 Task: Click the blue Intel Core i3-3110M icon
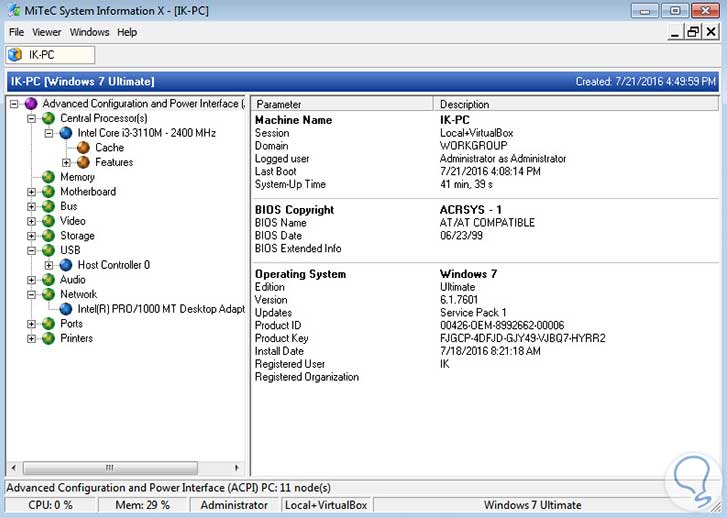pyautogui.click(x=66, y=133)
